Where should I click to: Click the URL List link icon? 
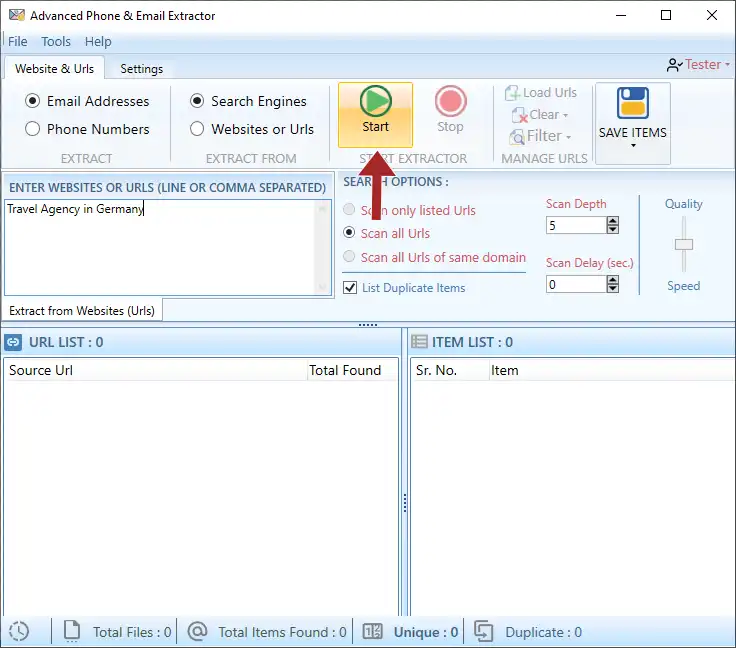(13, 343)
